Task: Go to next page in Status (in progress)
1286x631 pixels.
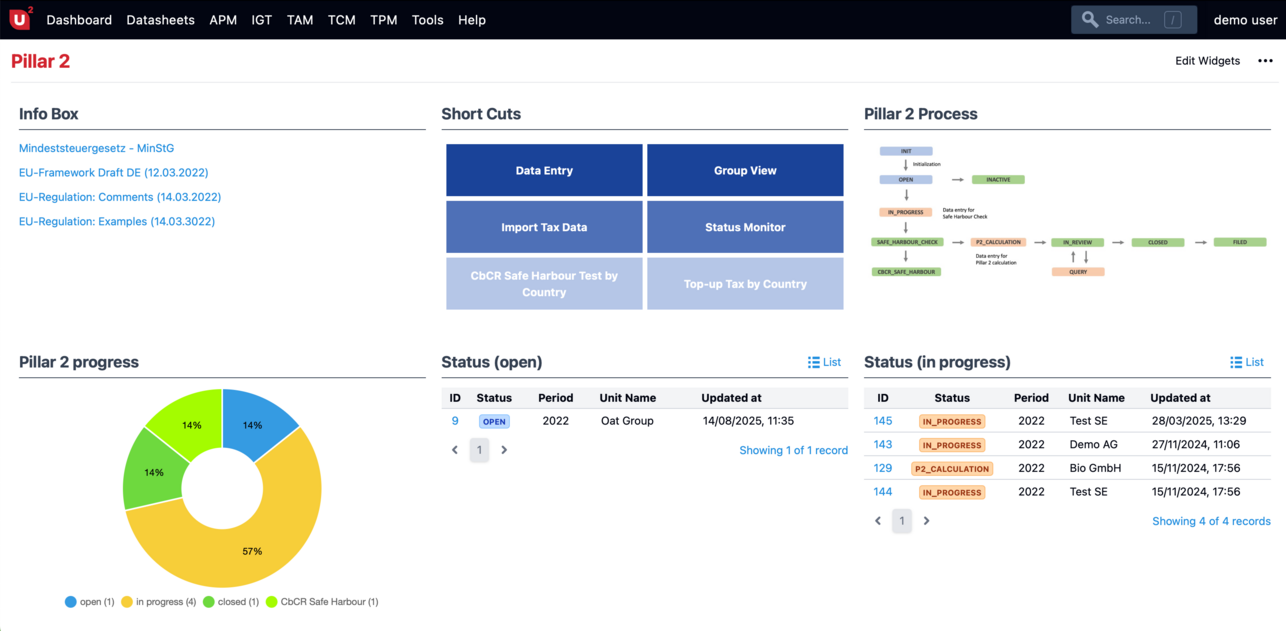Action: tap(927, 521)
